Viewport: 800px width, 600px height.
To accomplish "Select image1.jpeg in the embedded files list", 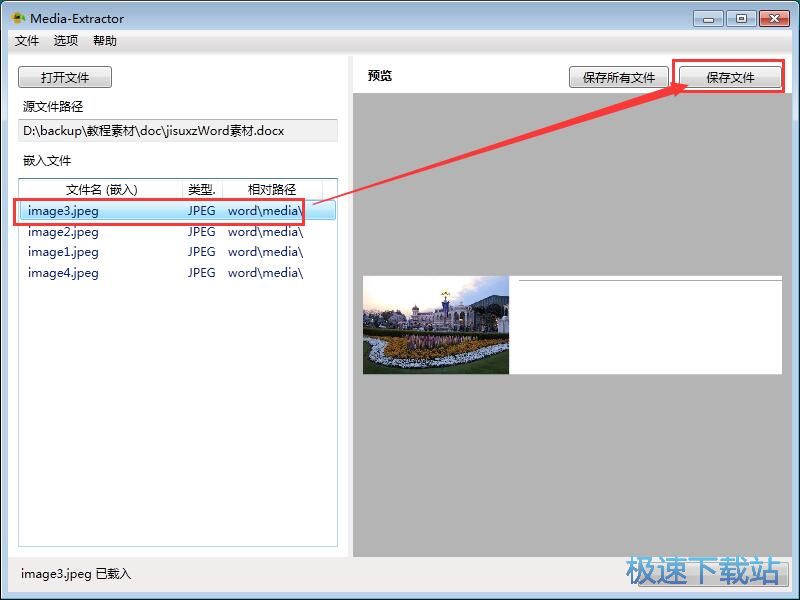I will coord(61,252).
